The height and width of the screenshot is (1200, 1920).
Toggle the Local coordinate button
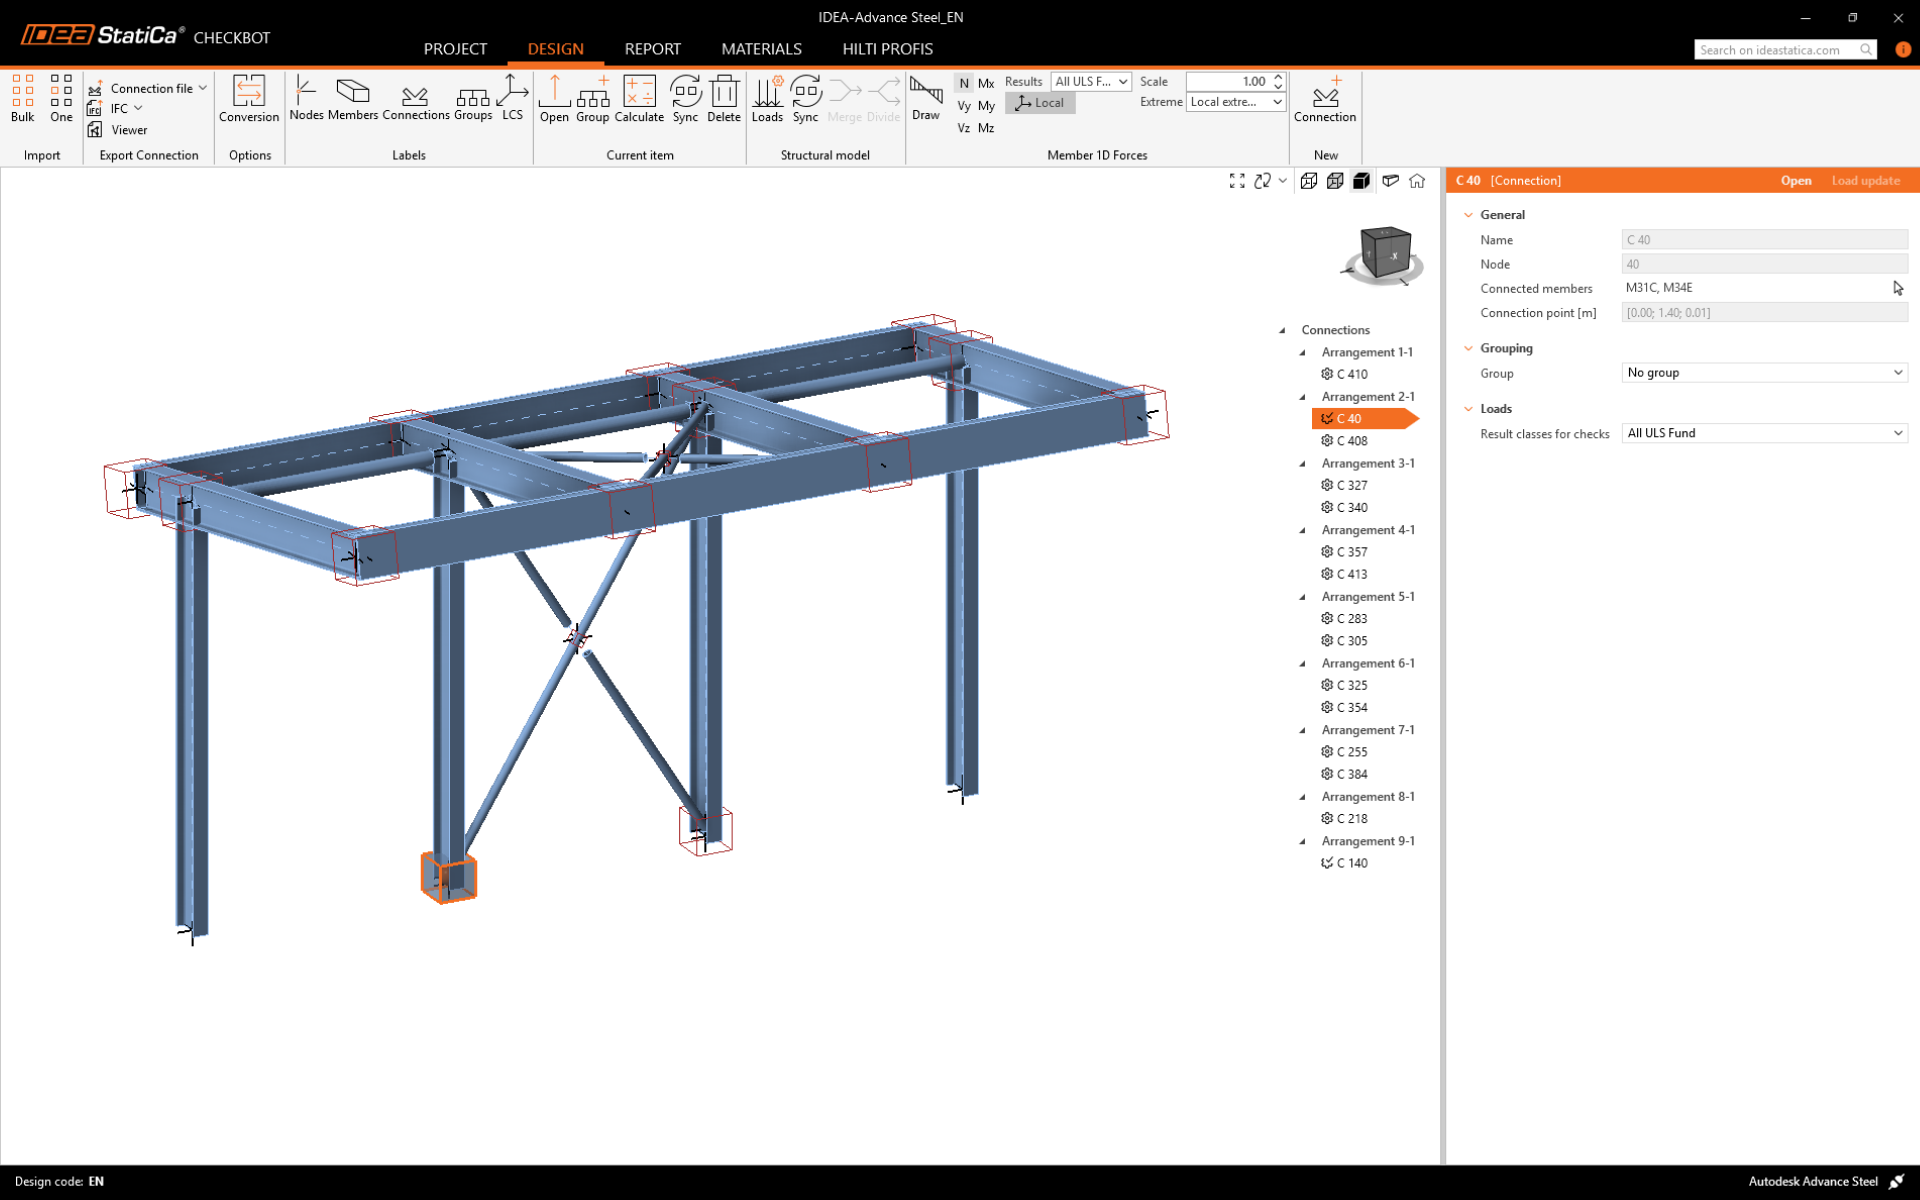(1040, 103)
